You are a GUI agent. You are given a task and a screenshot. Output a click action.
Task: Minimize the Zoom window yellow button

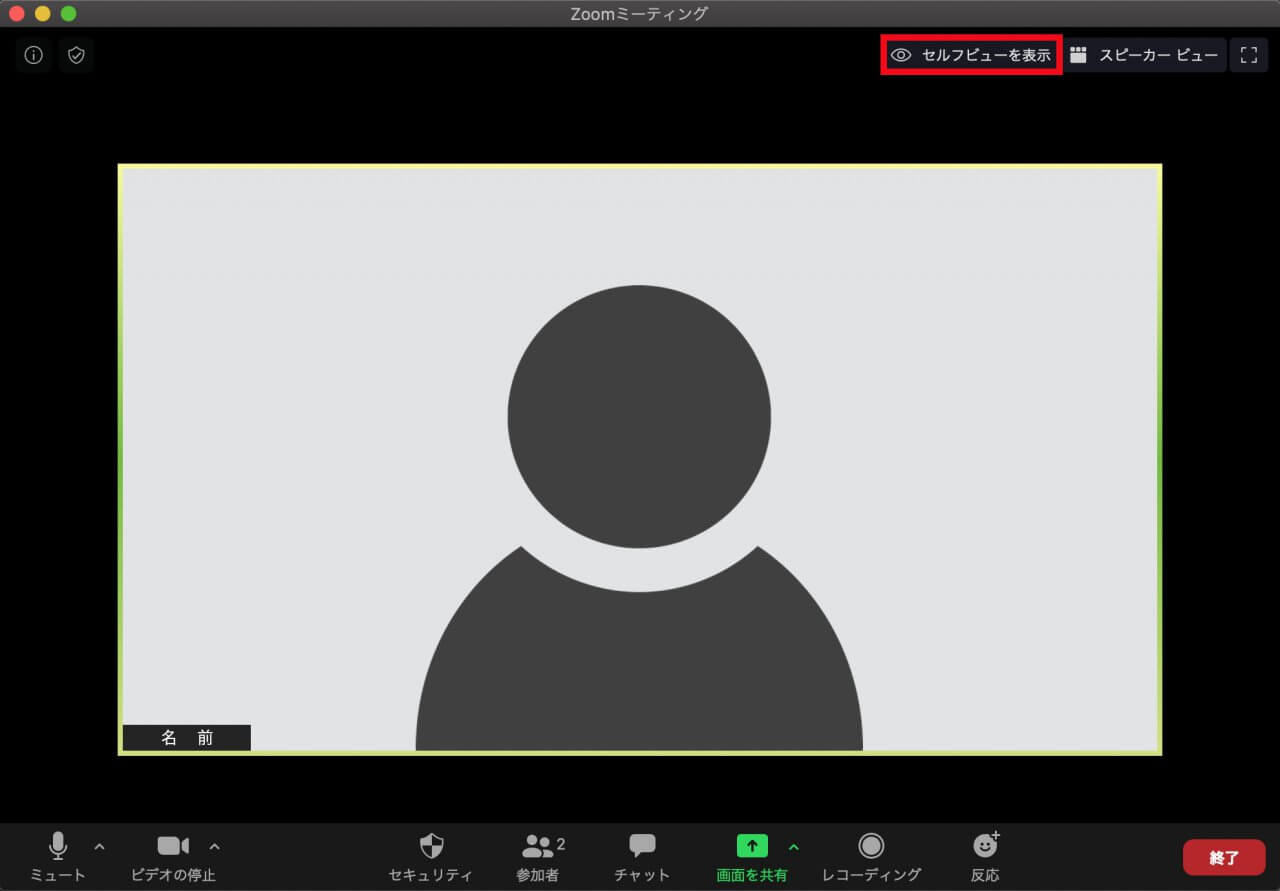[42, 14]
